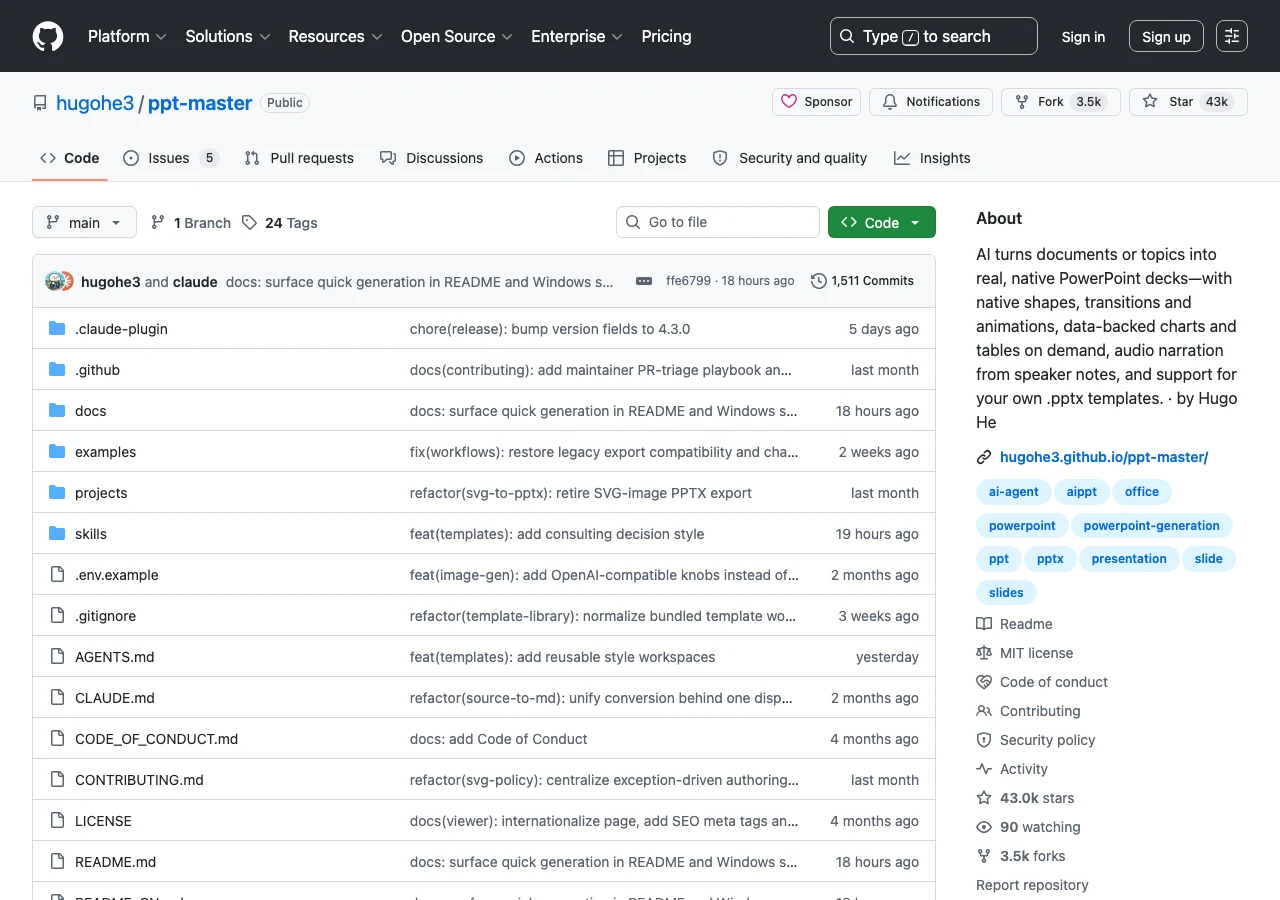Click the book icon beside Readme
The image size is (1280, 900).
(x=984, y=624)
